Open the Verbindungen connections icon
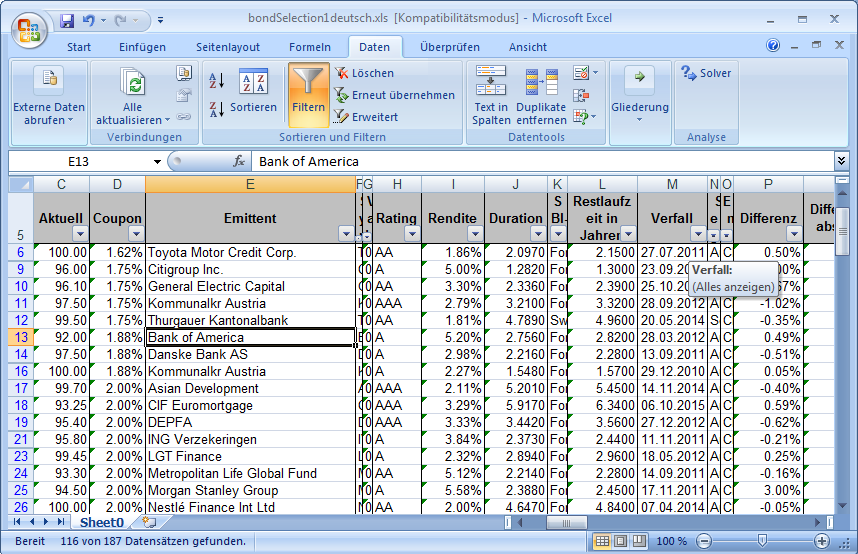This screenshot has height=554, width=858. [184, 73]
